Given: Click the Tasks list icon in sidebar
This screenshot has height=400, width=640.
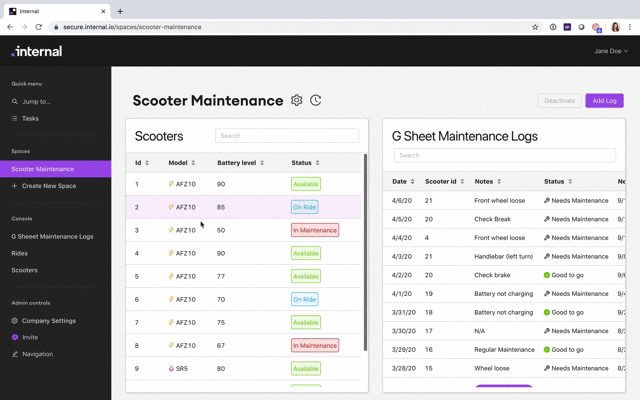Looking at the screenshot, I should (14, 118).
